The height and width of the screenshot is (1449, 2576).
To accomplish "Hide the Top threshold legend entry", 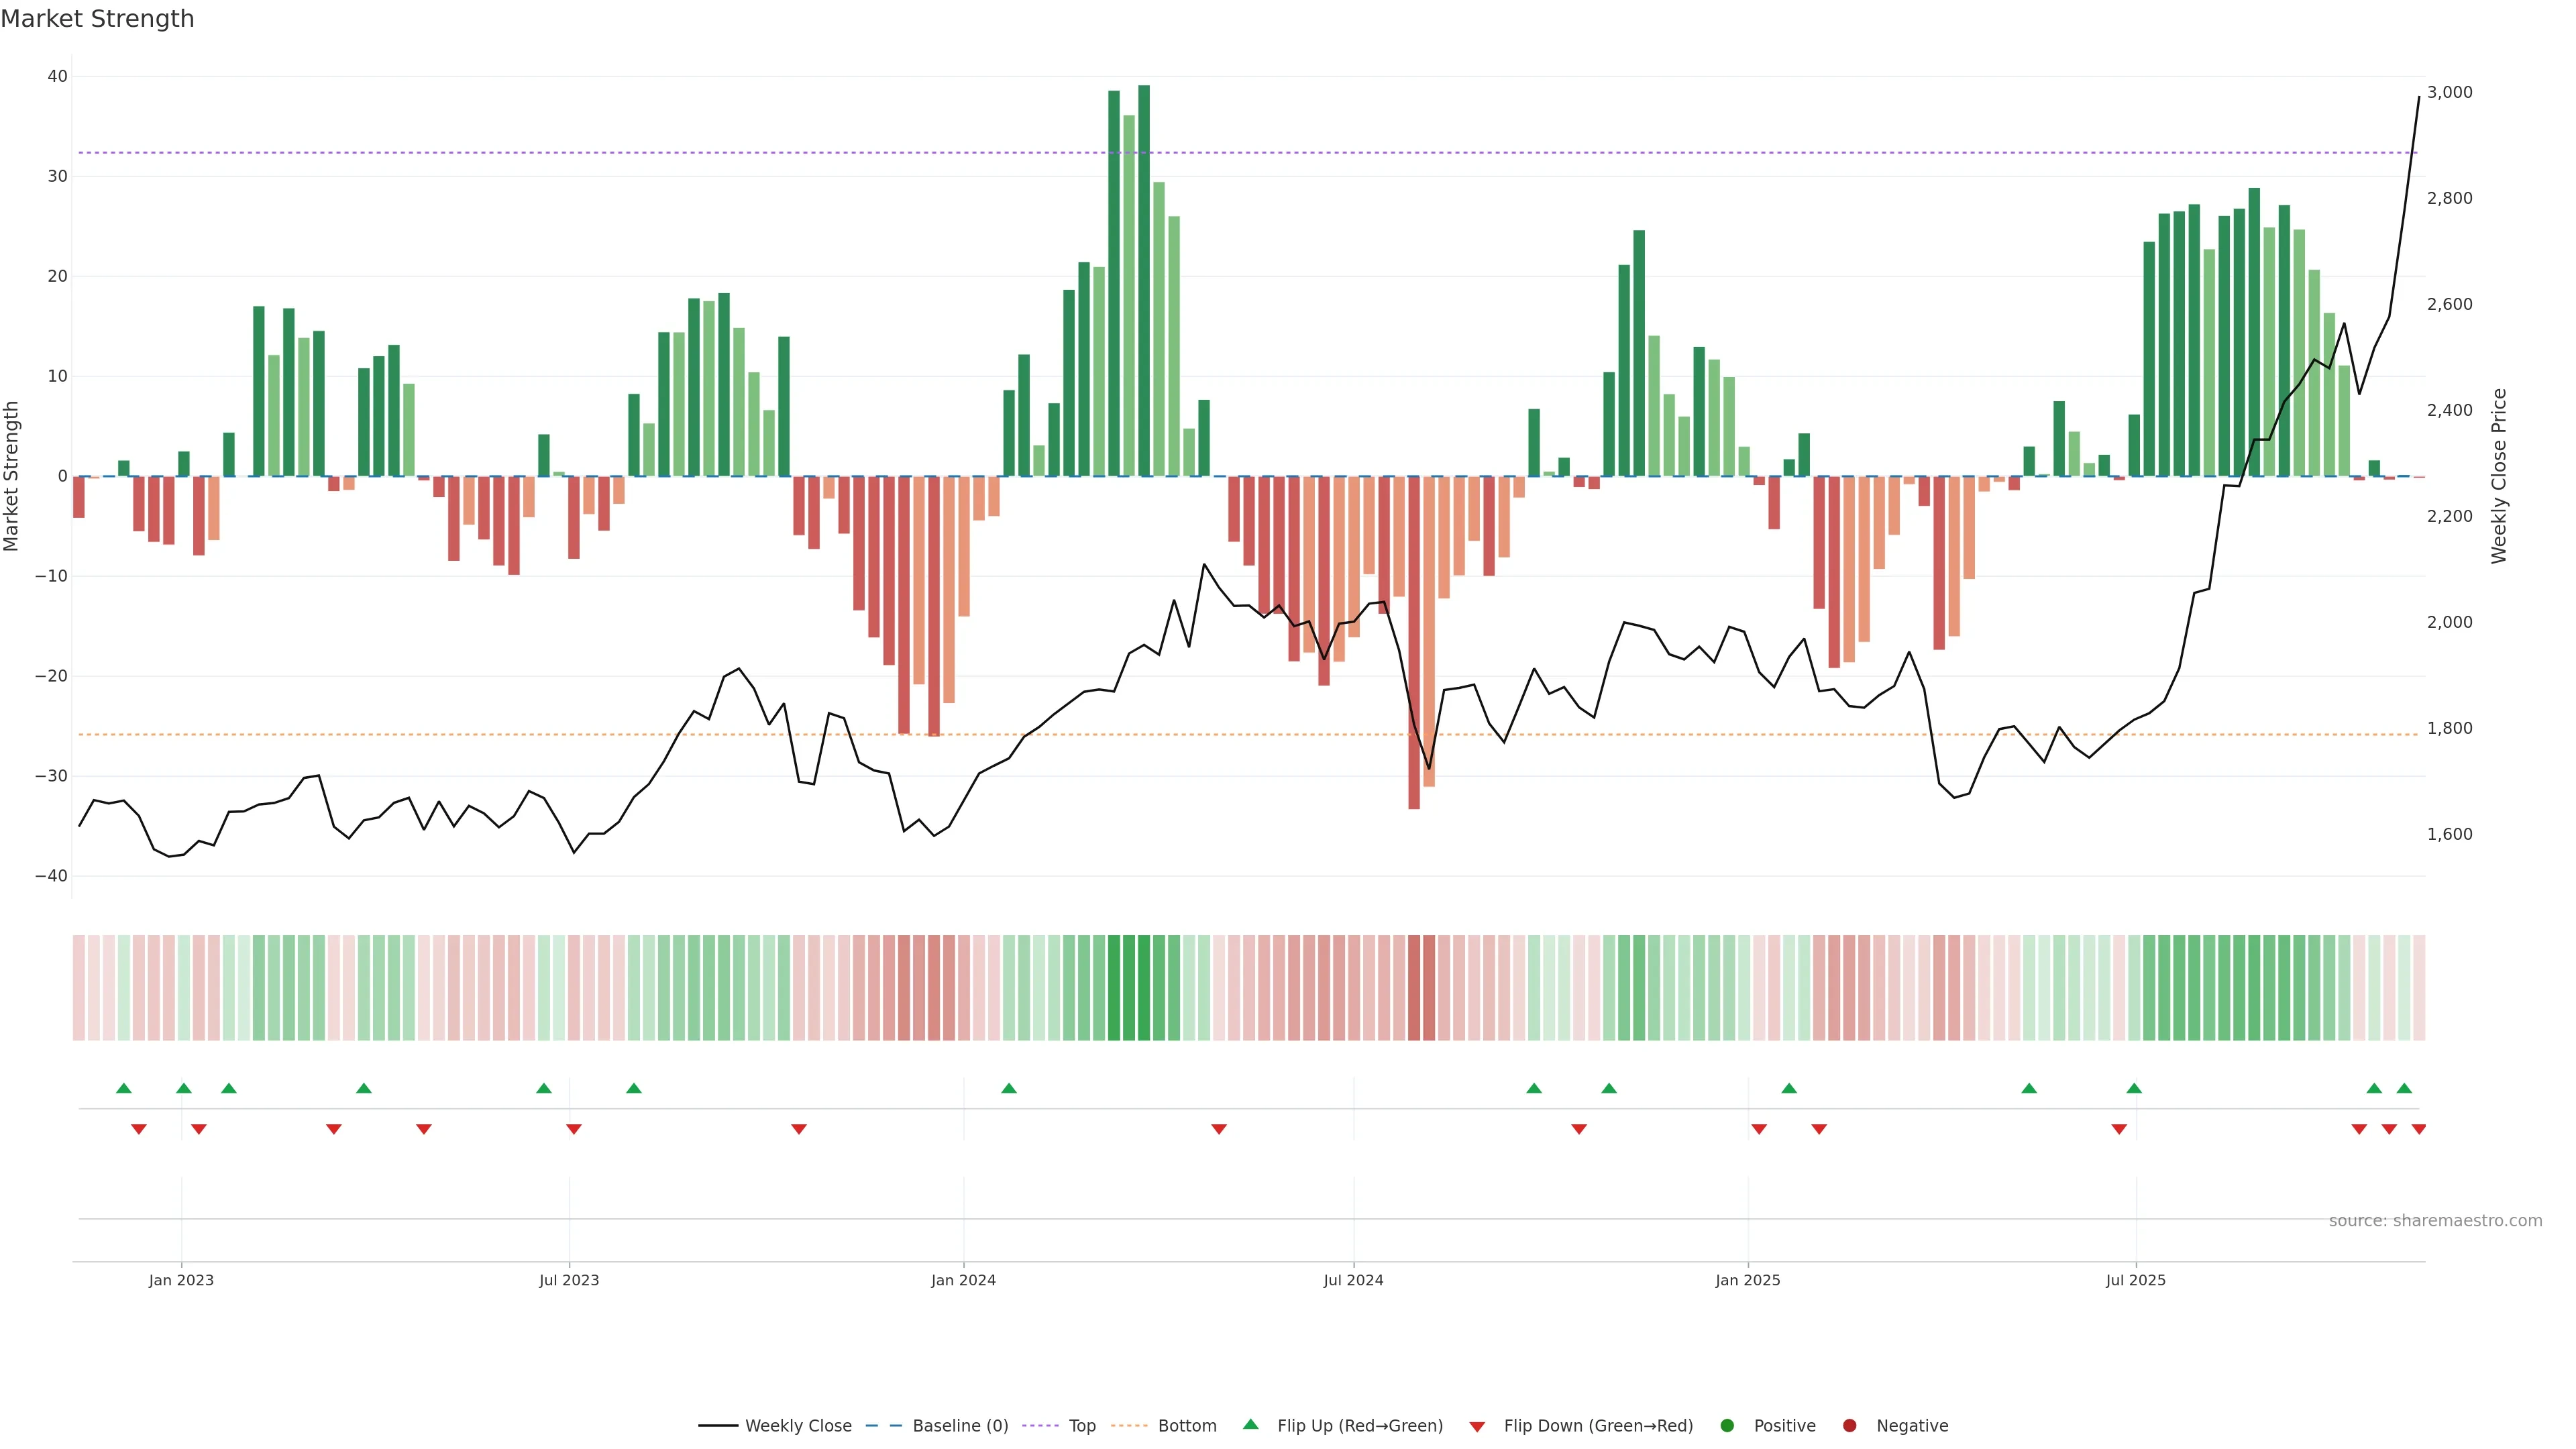I will coord(1081,1426).
